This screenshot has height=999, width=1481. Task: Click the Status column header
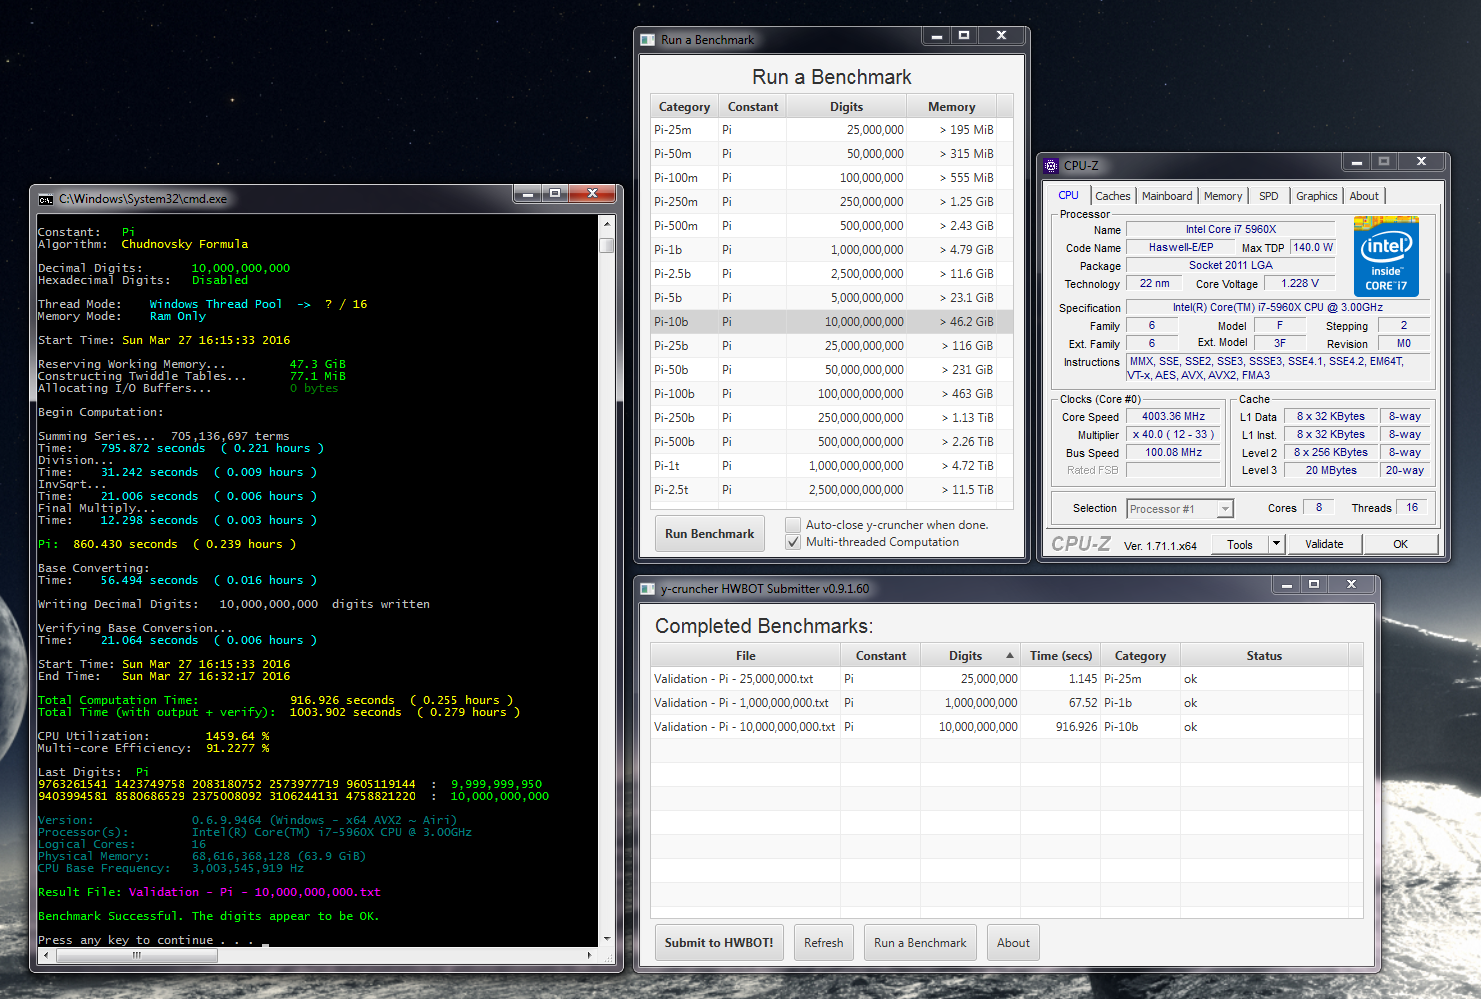tap(1264, 656)
